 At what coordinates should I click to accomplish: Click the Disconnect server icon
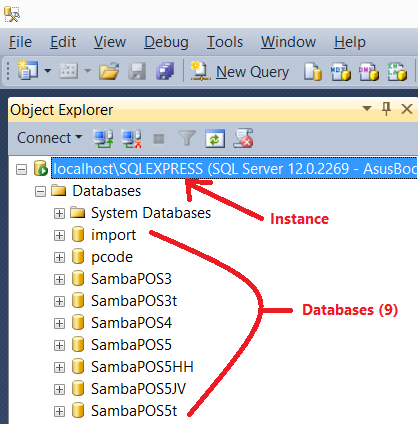131,138
